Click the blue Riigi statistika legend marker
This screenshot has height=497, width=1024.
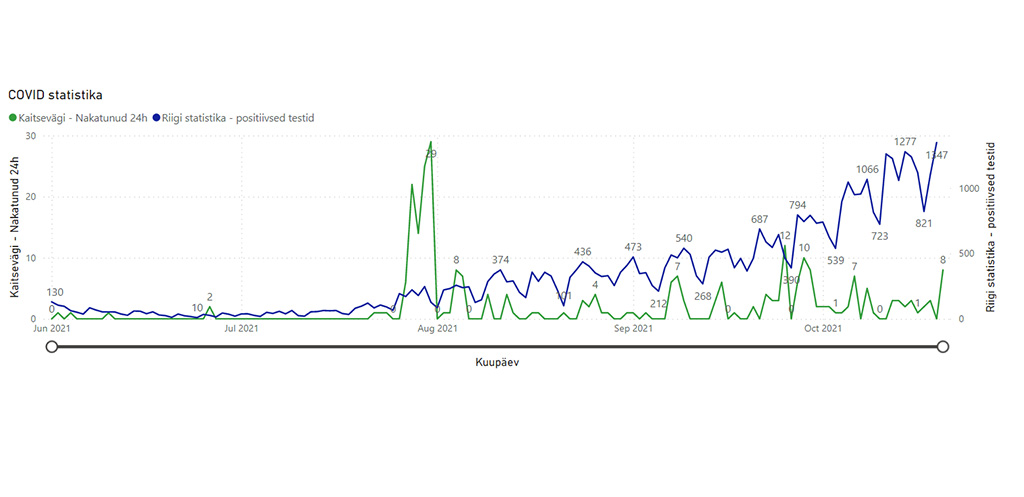[x=157, y=118]
